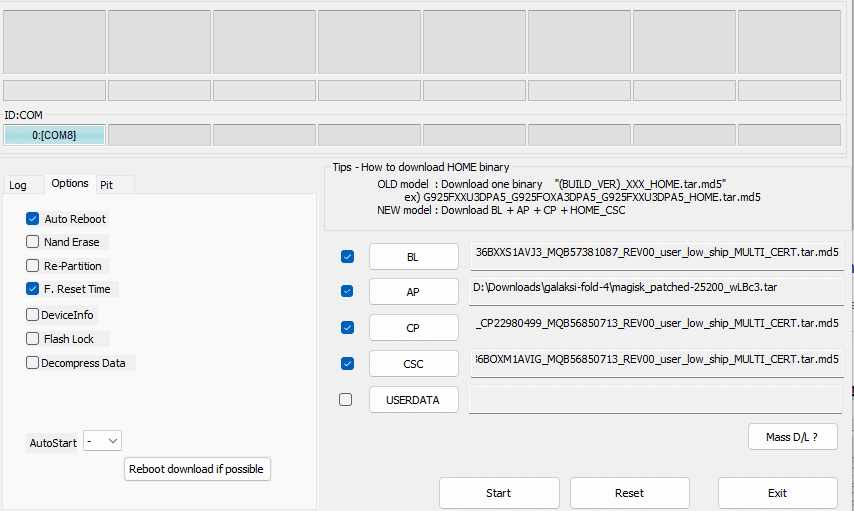Open the AutoStart dropdown
This screenshot has height=511, width=854.
(102, 441)
